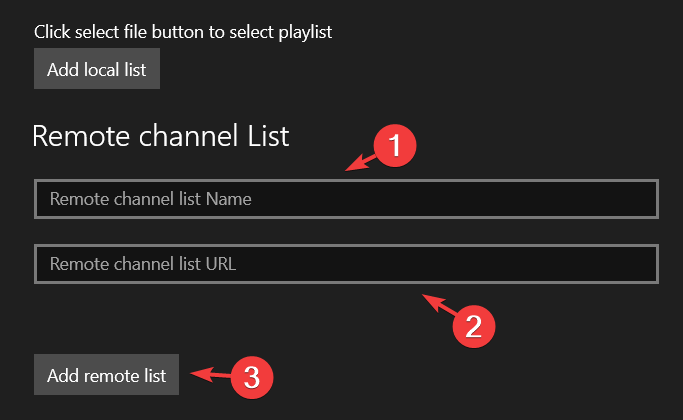Click the red circle numbered 3
This screenshot has height=420, width=683.
(x=252, y=377)
